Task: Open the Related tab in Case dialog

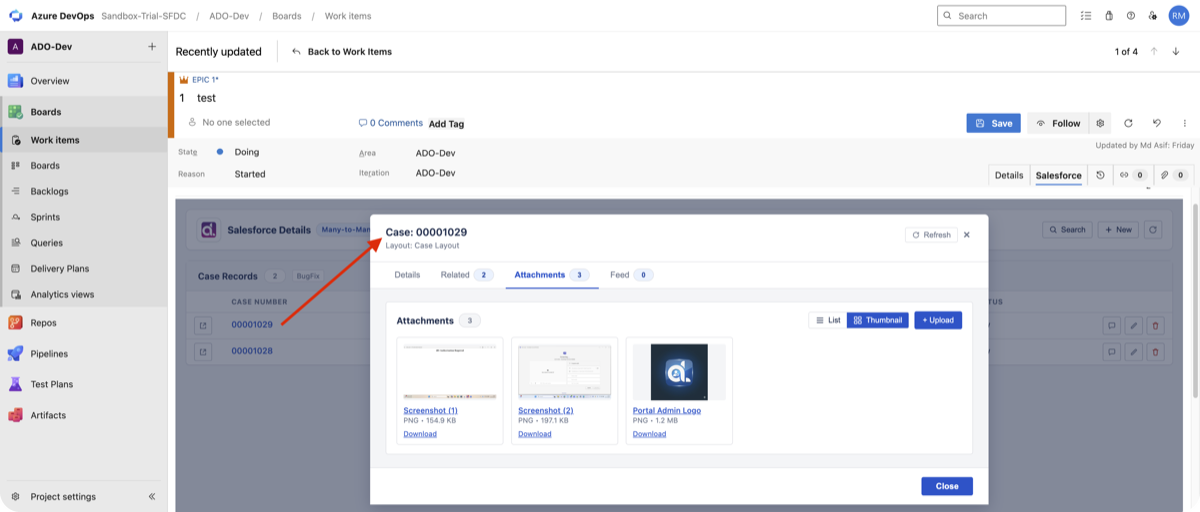Action: (467, 274)
